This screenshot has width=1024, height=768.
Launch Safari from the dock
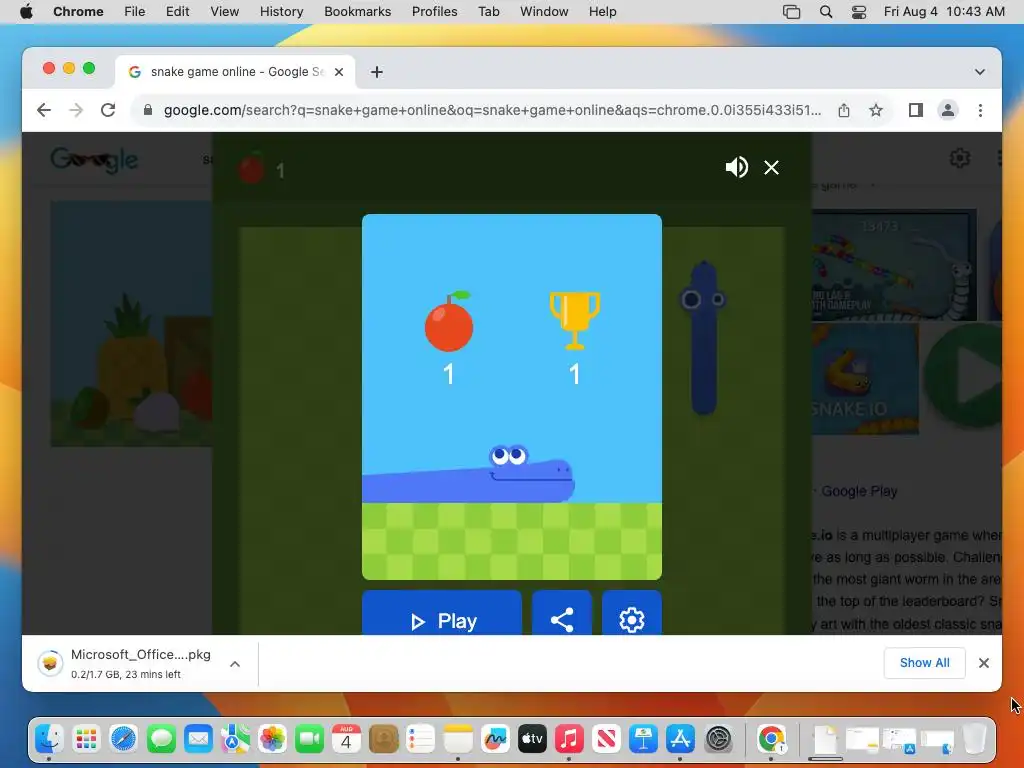coord(123,739)
